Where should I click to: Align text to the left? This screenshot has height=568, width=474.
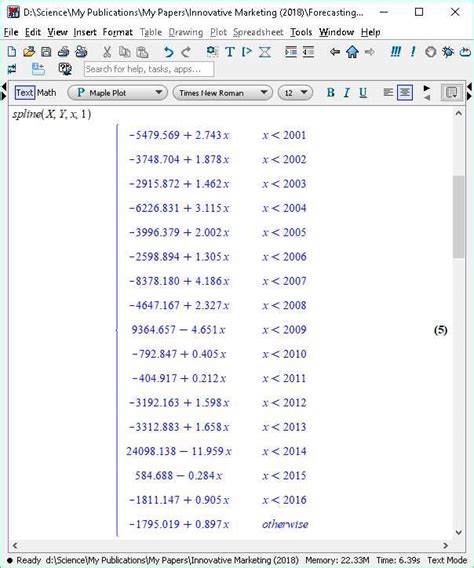pos(388,93)
